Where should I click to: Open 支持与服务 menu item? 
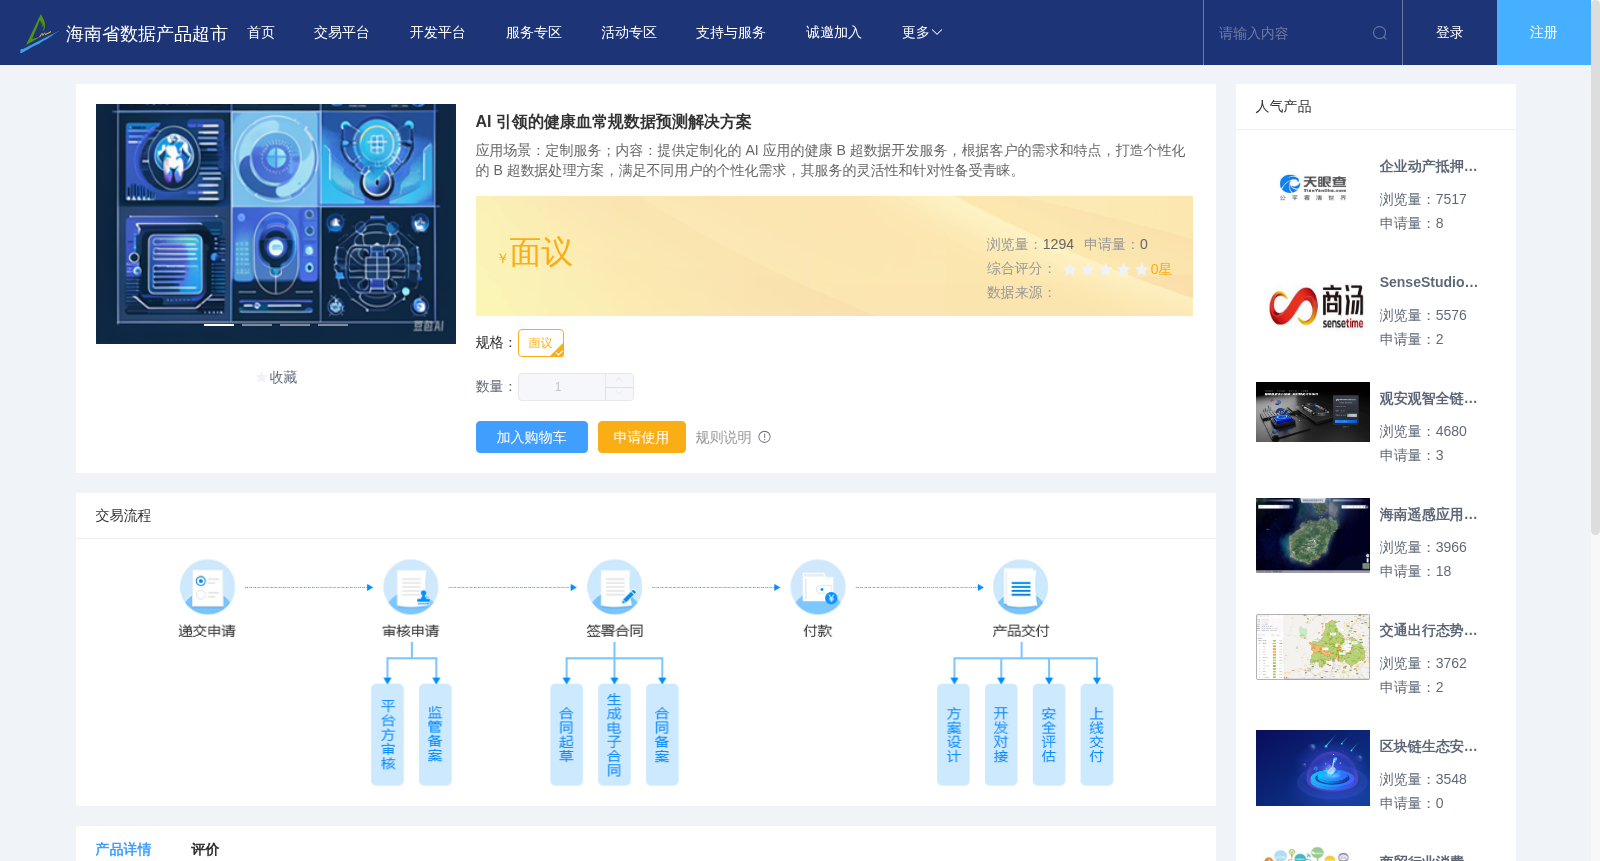point(731,33)
